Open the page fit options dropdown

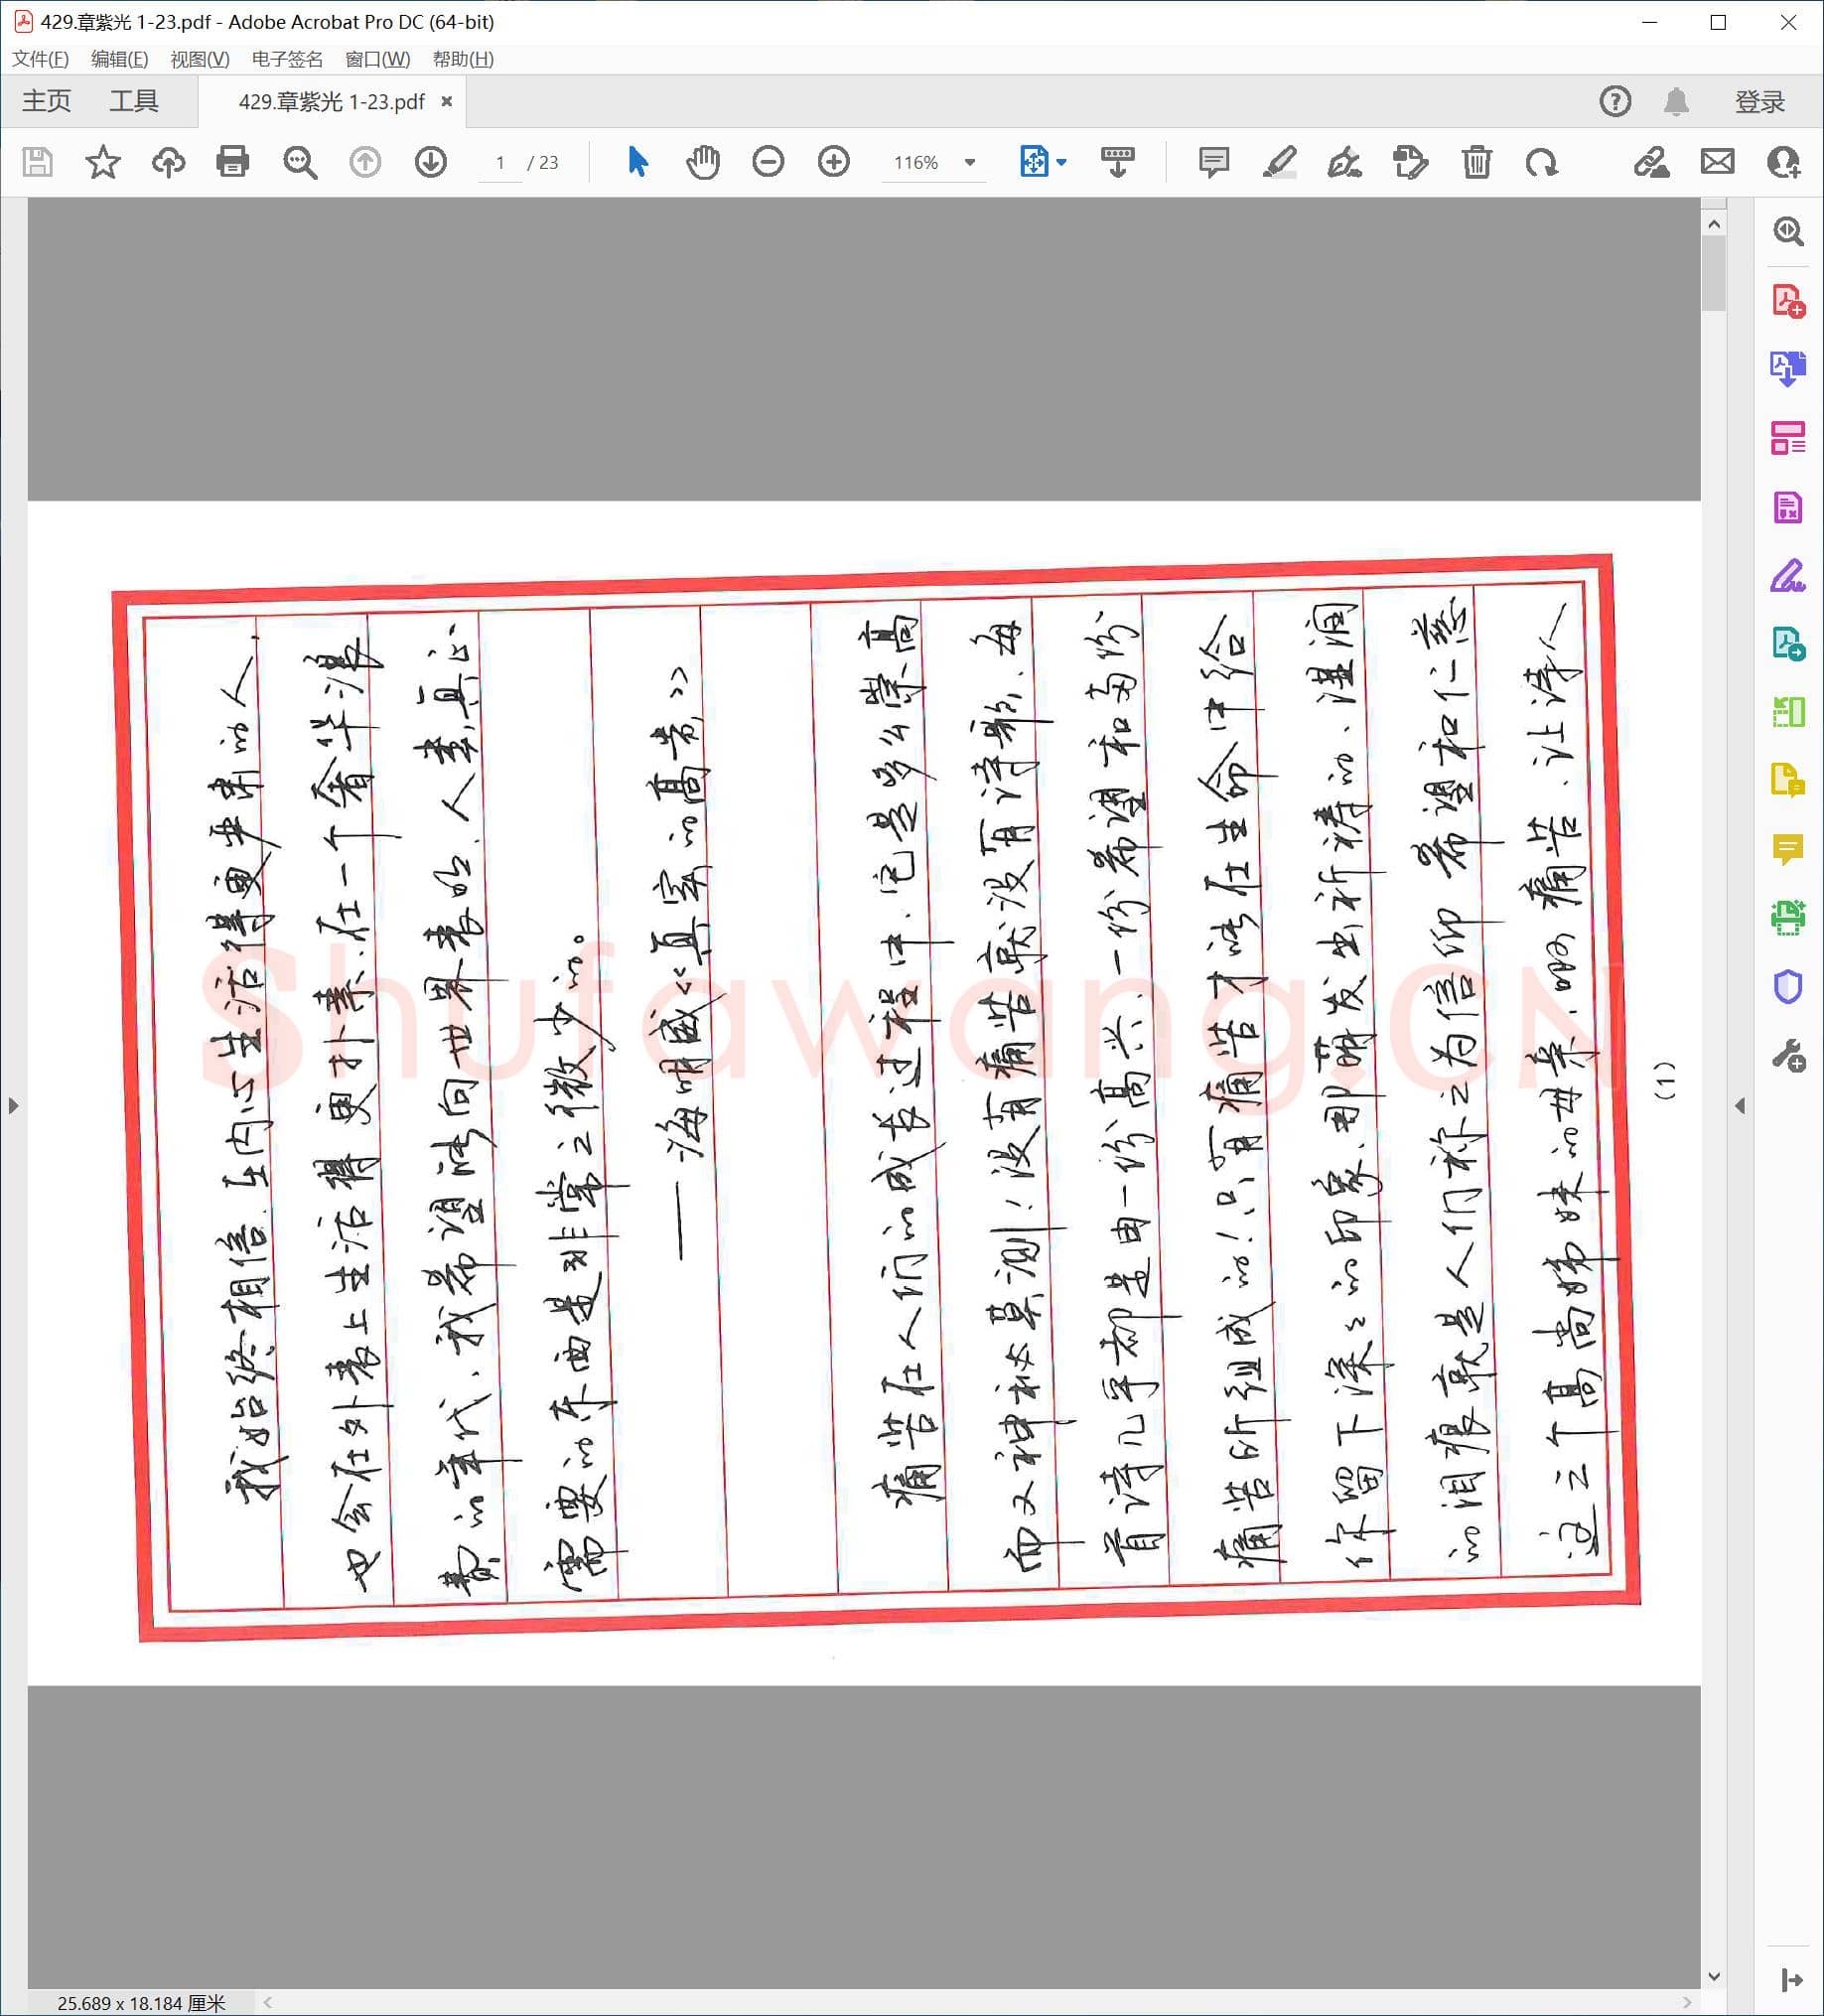click(1060, 162)
